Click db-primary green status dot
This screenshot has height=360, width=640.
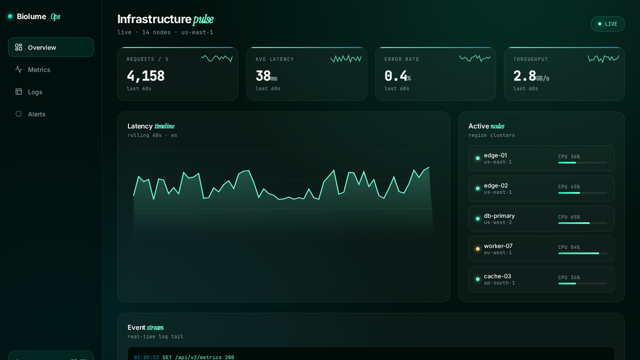coord(478,218)
